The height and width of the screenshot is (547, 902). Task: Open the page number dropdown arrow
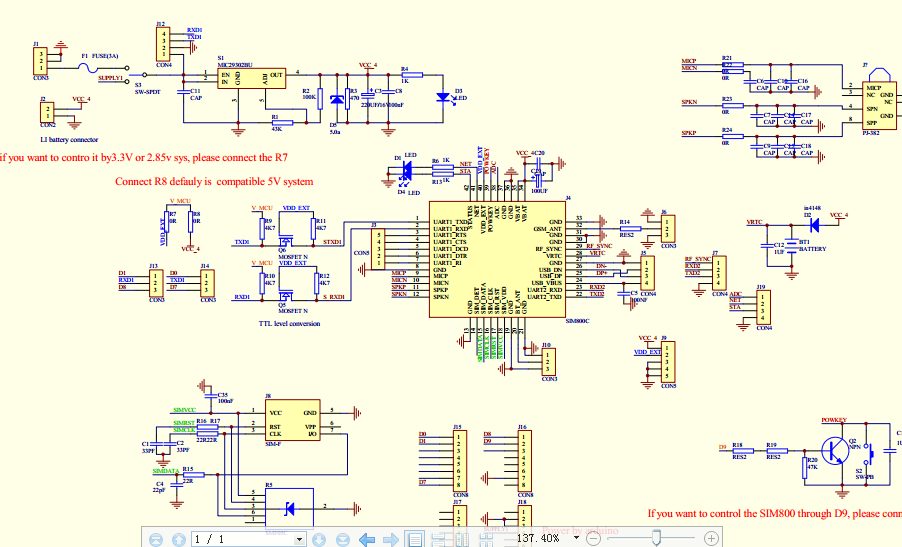(x=299, y=540)
